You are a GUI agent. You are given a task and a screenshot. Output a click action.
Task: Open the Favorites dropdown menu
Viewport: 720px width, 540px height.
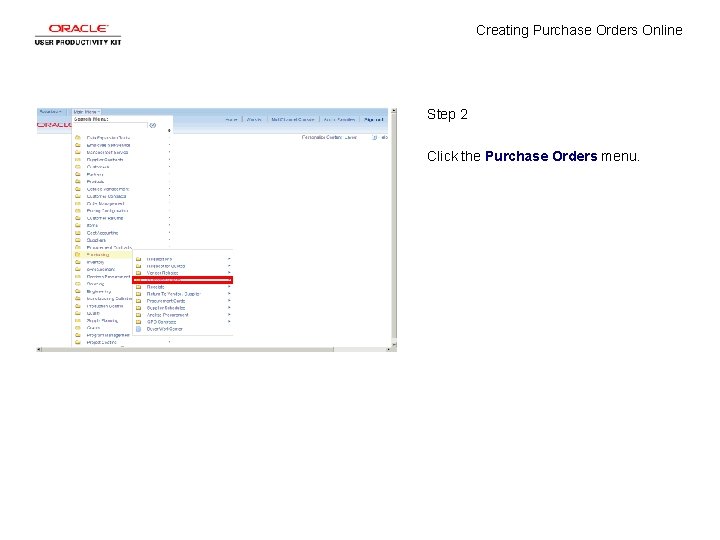click(51, 112)
